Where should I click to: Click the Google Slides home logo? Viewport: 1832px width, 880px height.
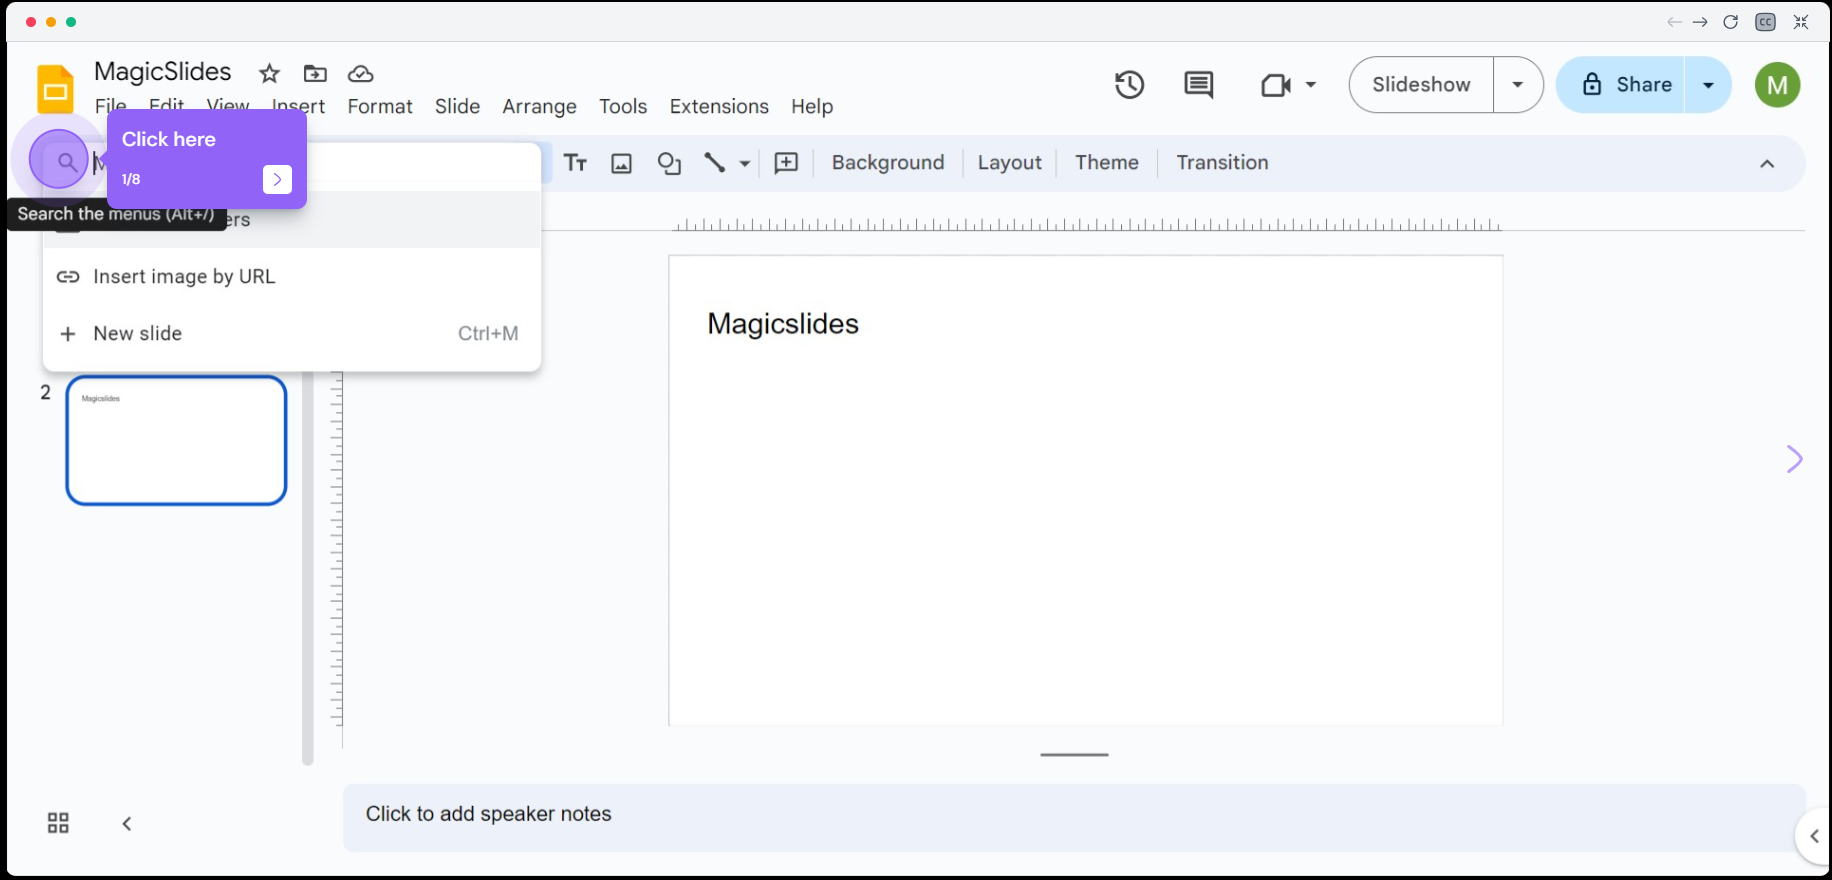(56, 89)
